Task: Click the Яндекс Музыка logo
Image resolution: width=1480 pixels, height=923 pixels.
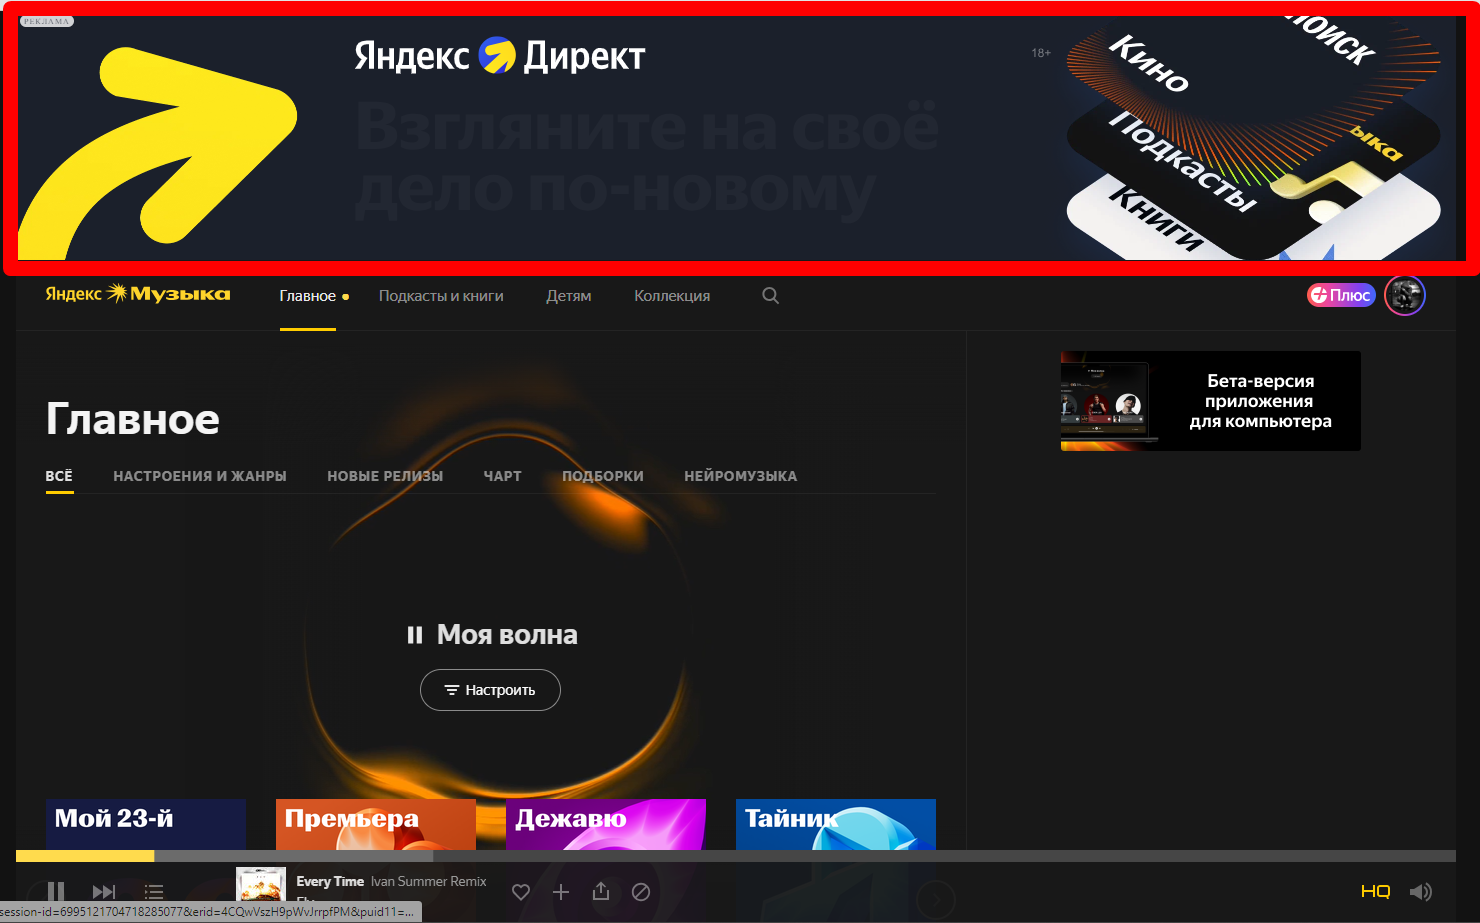Action: (x=138, y=294)
